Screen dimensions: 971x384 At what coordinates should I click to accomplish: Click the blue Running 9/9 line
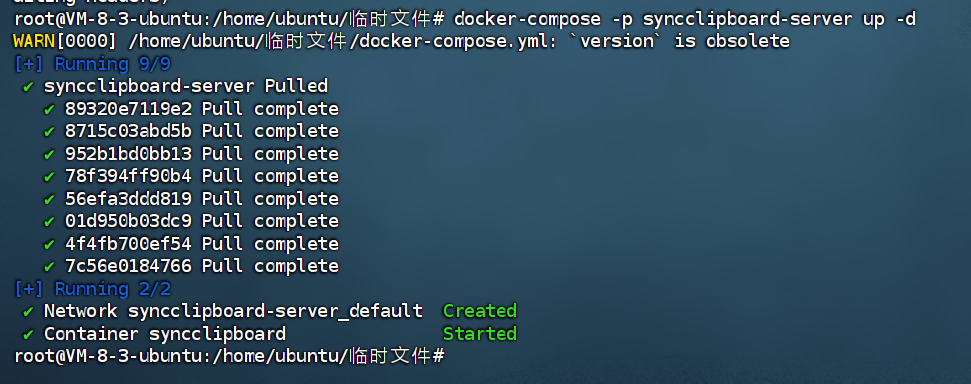[x=92, y=64]
